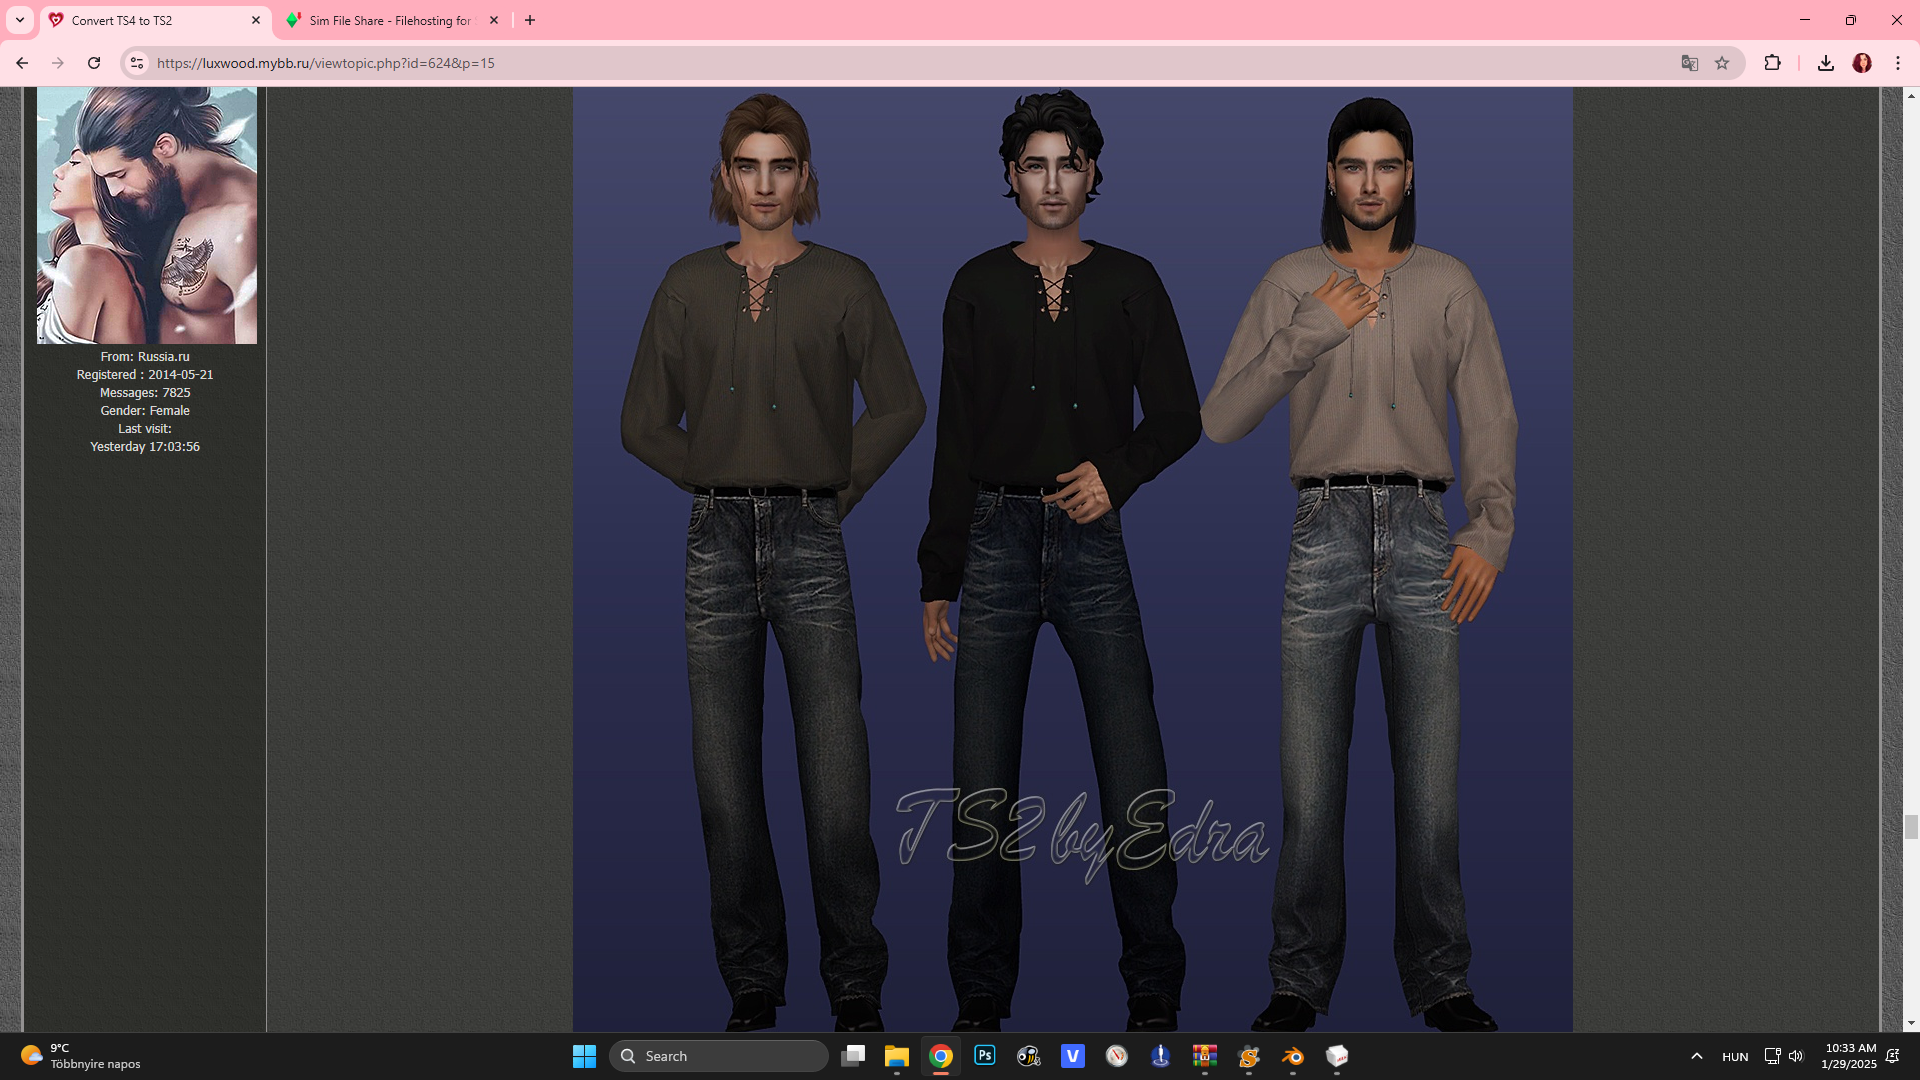The width and height of the screenshot is (1920, 1080).
Task: Click the page vertical scrollbar thumb
Action: (1911, 827)
